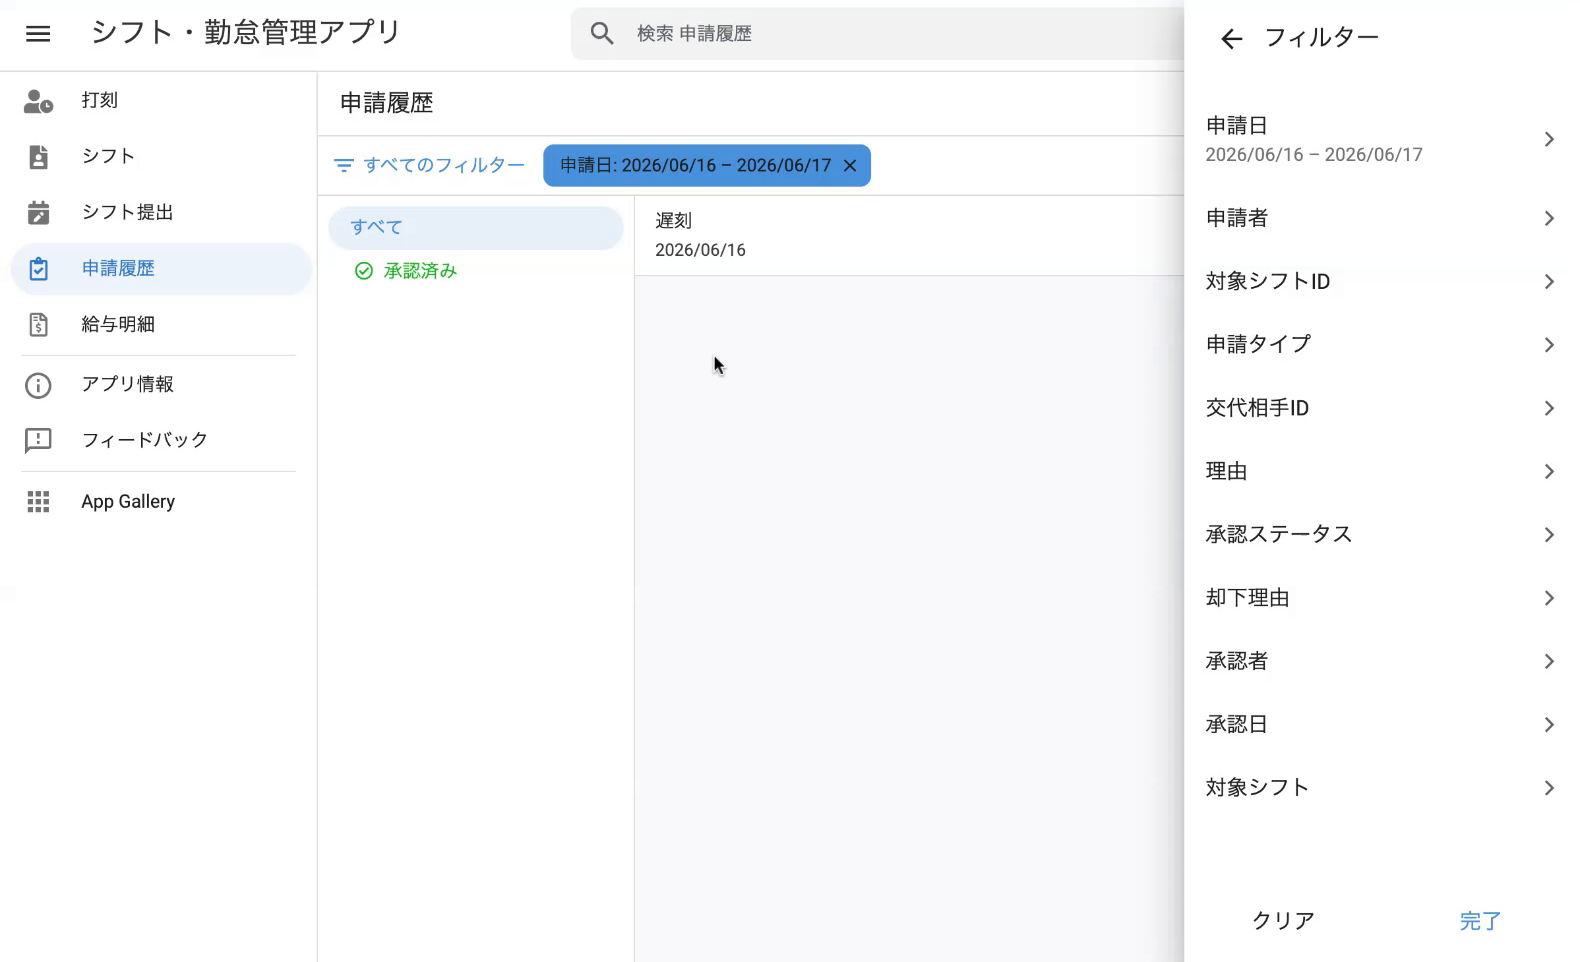
Task: Expand the 申請タイプ filter chevron
Action: (x=1549, y=345)
